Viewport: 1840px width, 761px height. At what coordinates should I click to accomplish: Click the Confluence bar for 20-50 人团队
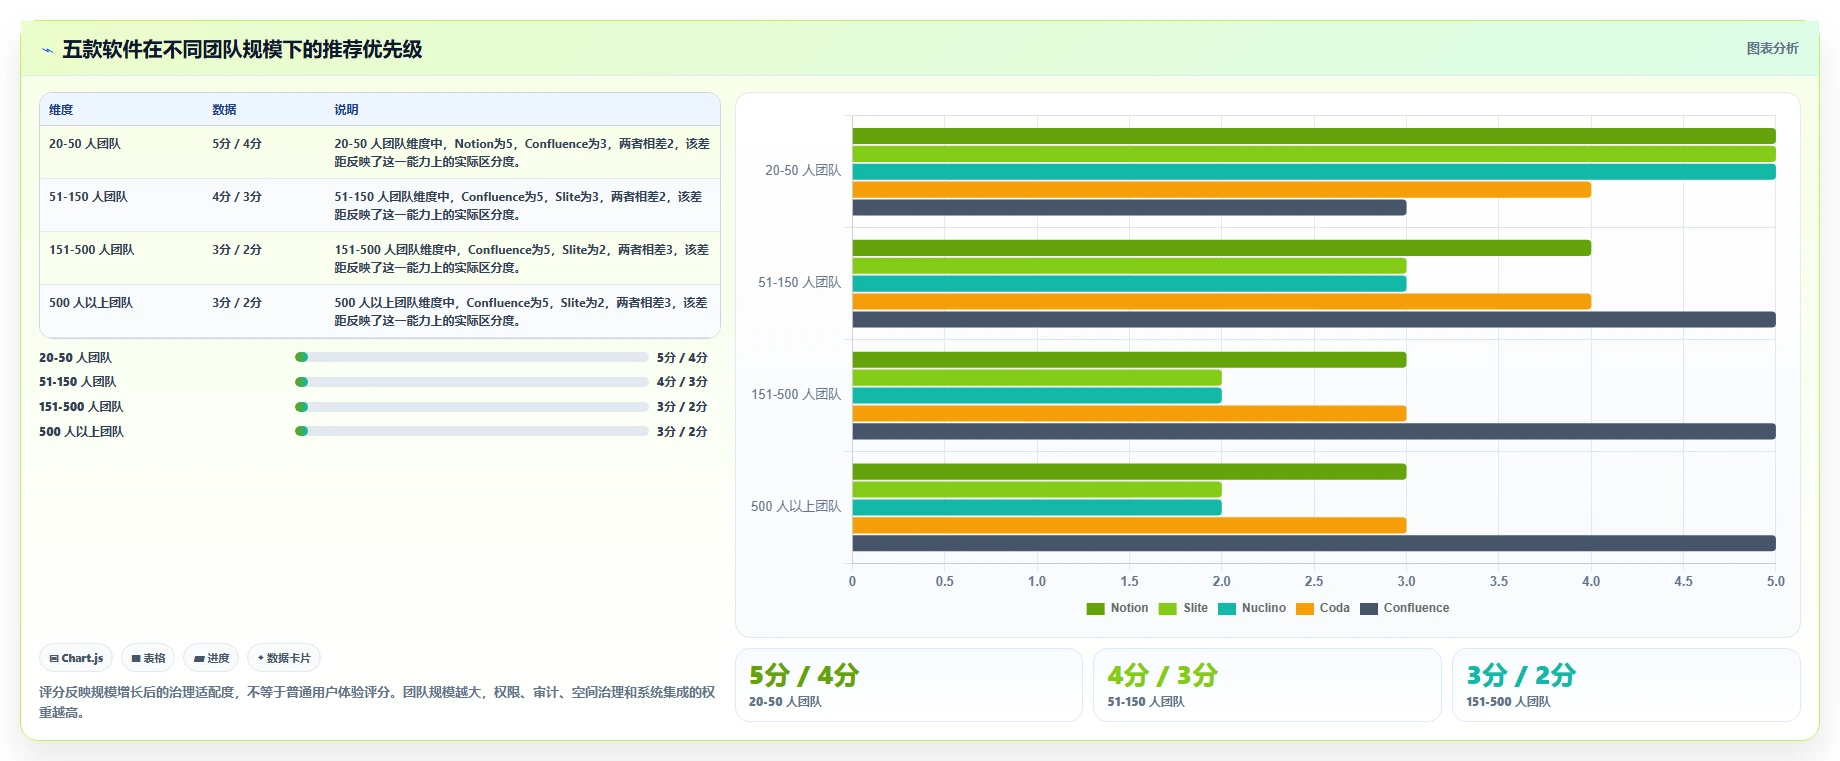point(1129,208)
